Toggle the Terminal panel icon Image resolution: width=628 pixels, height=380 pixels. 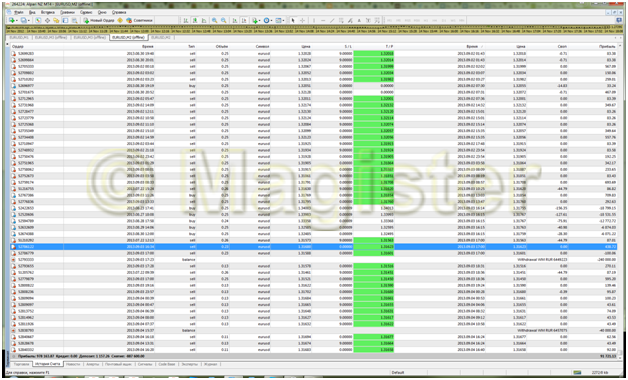[65, 20]
